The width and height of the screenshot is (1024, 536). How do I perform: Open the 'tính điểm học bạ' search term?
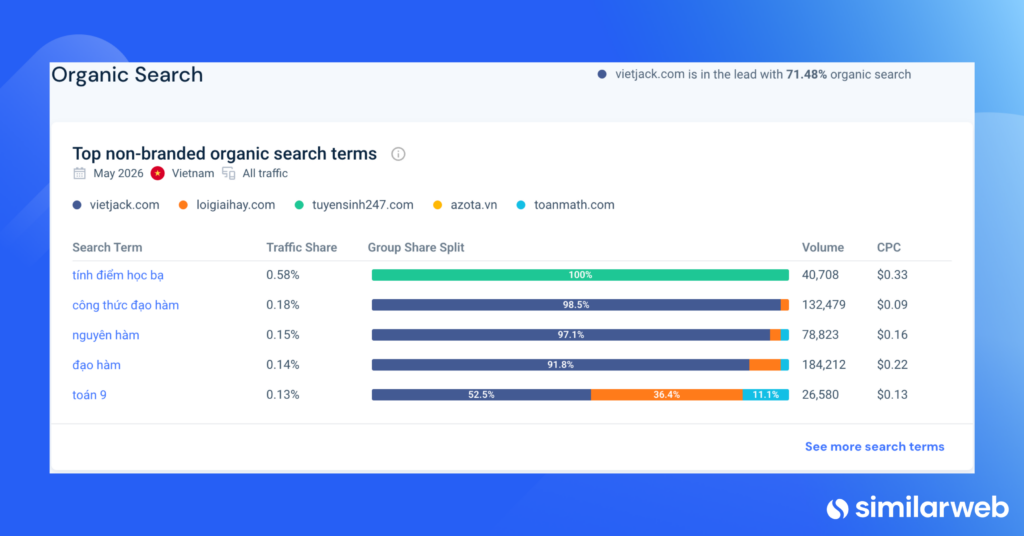tap(118, 276)
